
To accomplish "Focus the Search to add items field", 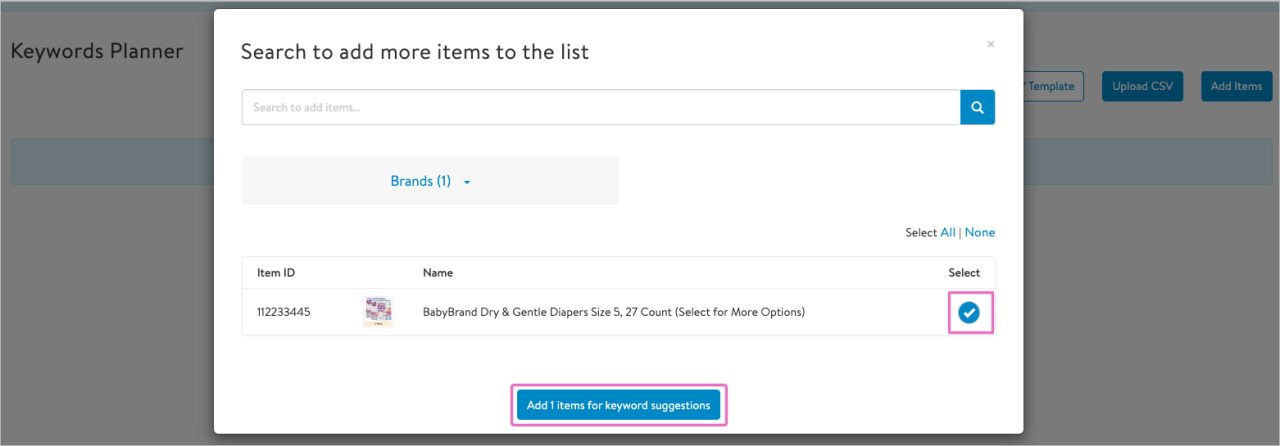I will click(600, 107).
